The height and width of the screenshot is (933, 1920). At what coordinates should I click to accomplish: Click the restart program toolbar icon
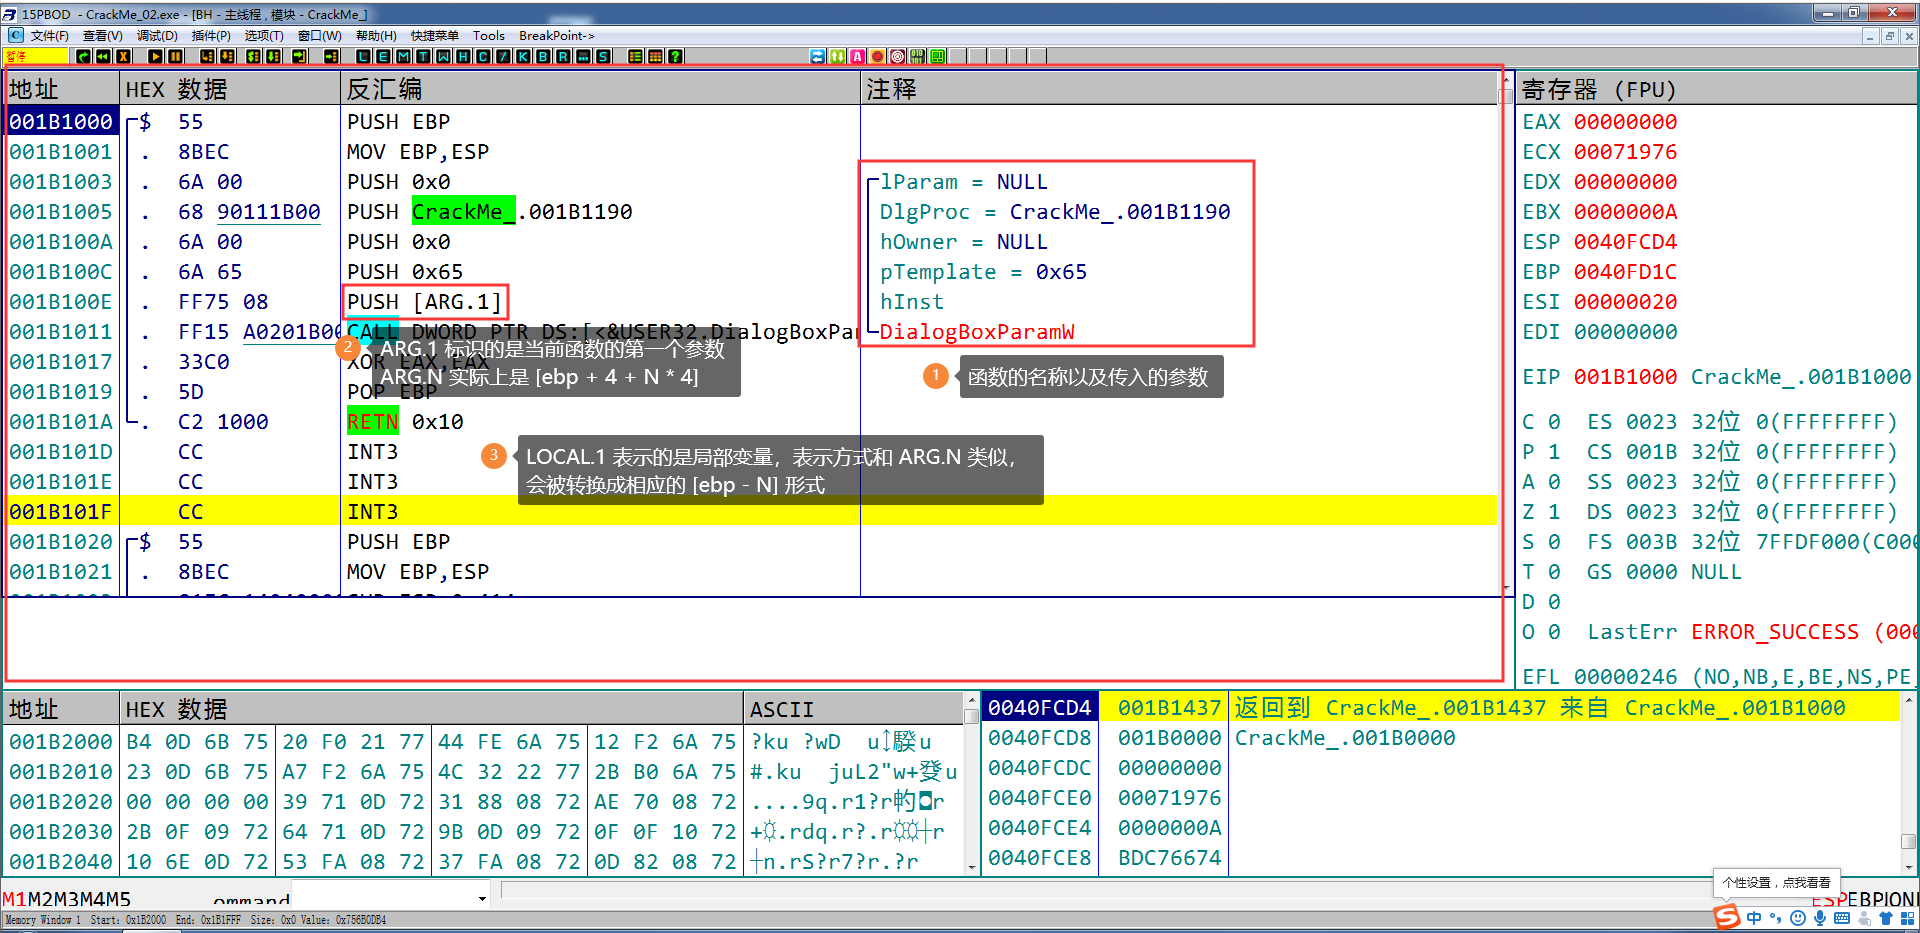click(84, 56)
